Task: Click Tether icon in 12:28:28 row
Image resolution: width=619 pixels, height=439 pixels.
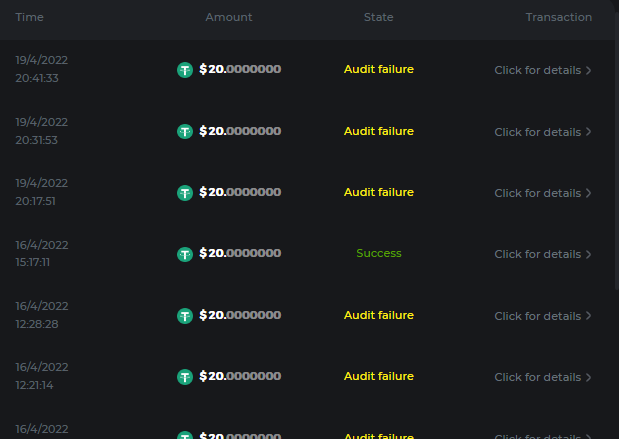Action: tap(185, 316)
